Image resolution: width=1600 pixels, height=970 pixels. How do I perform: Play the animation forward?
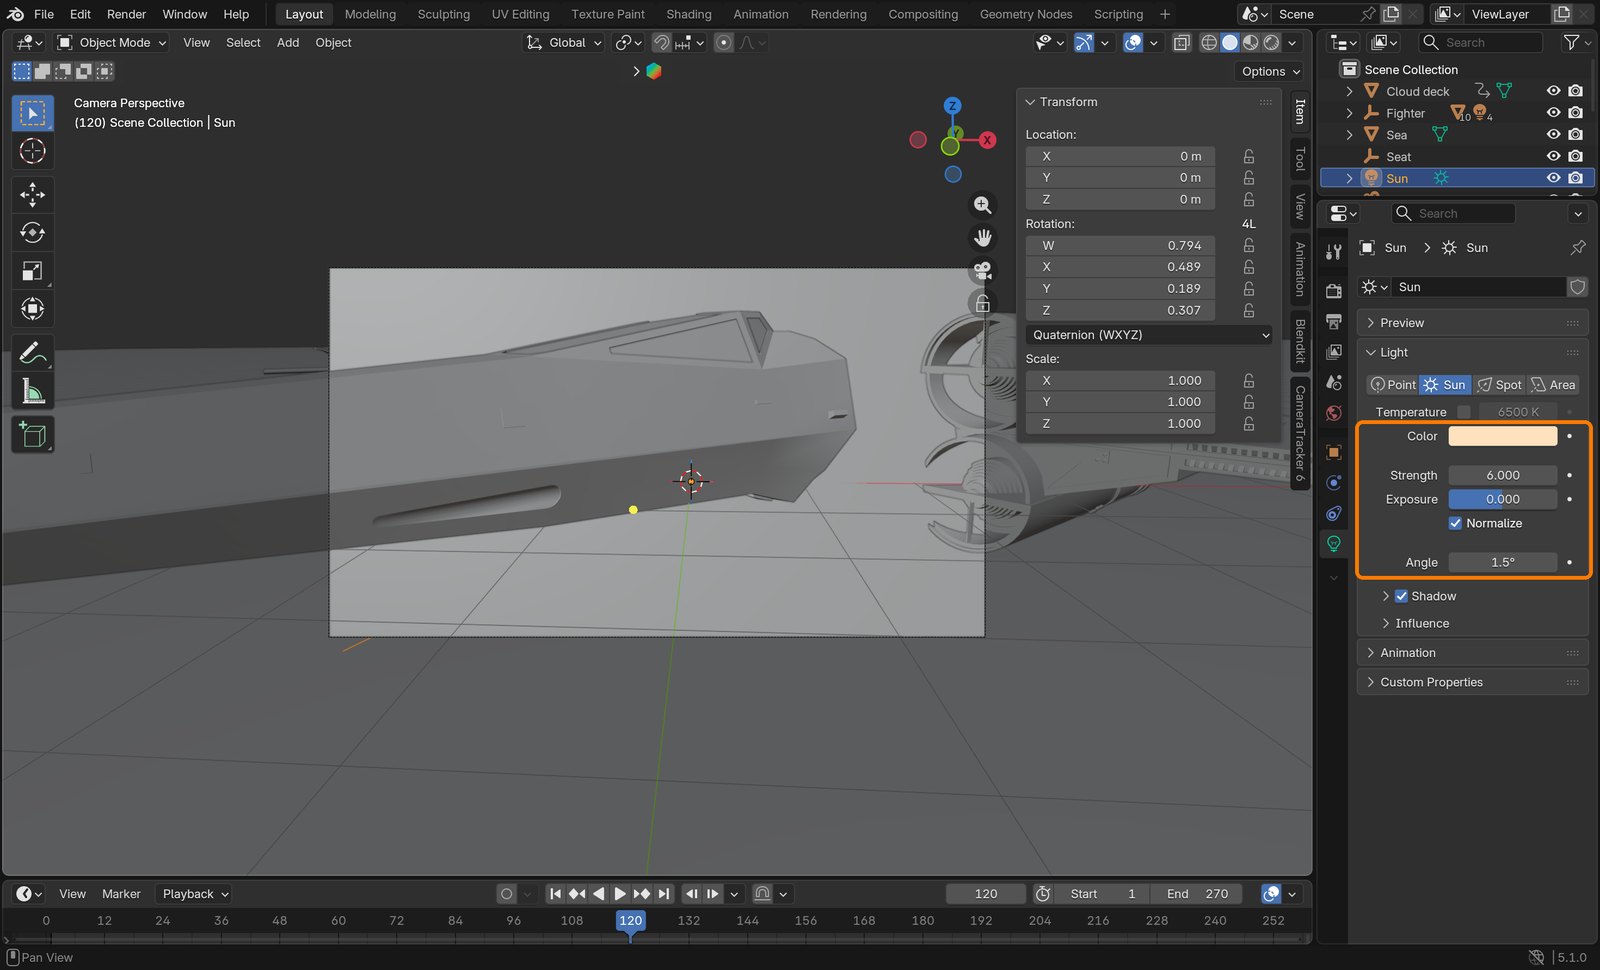[x=620, y=894]
